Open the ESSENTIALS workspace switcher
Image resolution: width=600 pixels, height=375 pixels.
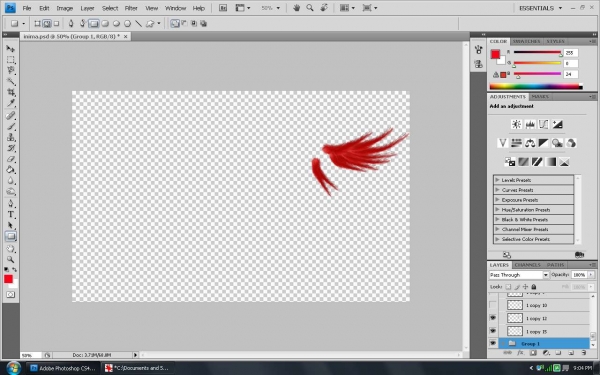[x=540, y=8]
